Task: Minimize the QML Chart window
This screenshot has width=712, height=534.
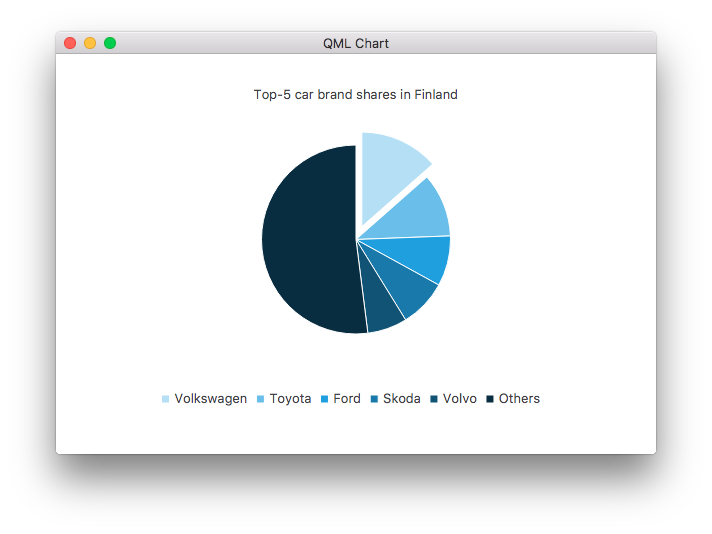Action: 90,43
